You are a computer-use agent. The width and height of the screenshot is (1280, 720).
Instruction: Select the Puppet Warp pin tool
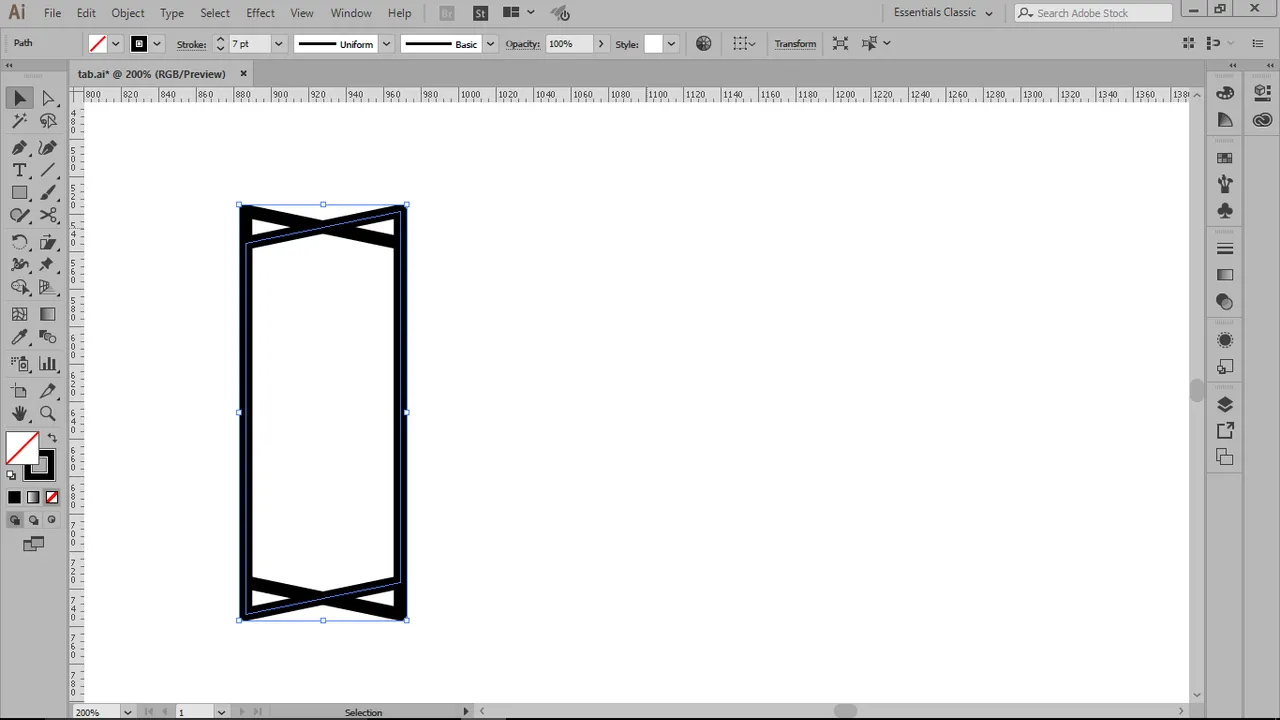[x=48, y=265]
